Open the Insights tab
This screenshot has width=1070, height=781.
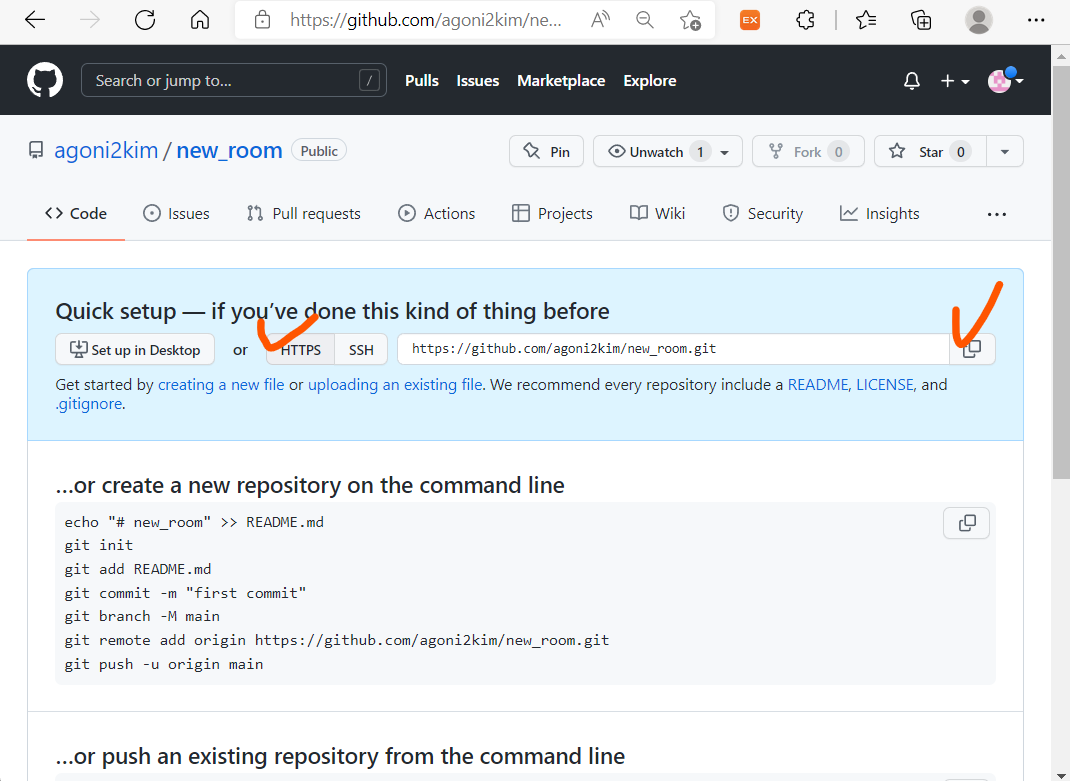point(880,214)
